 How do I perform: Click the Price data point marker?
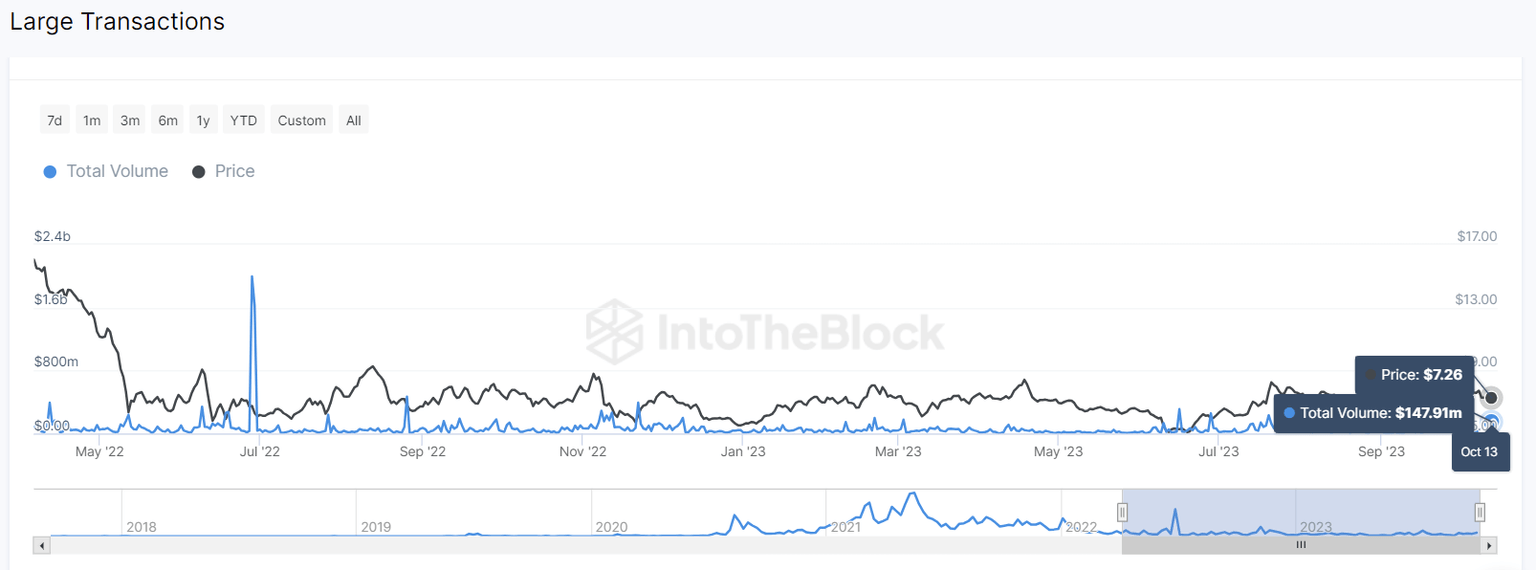pos(1491,397)
